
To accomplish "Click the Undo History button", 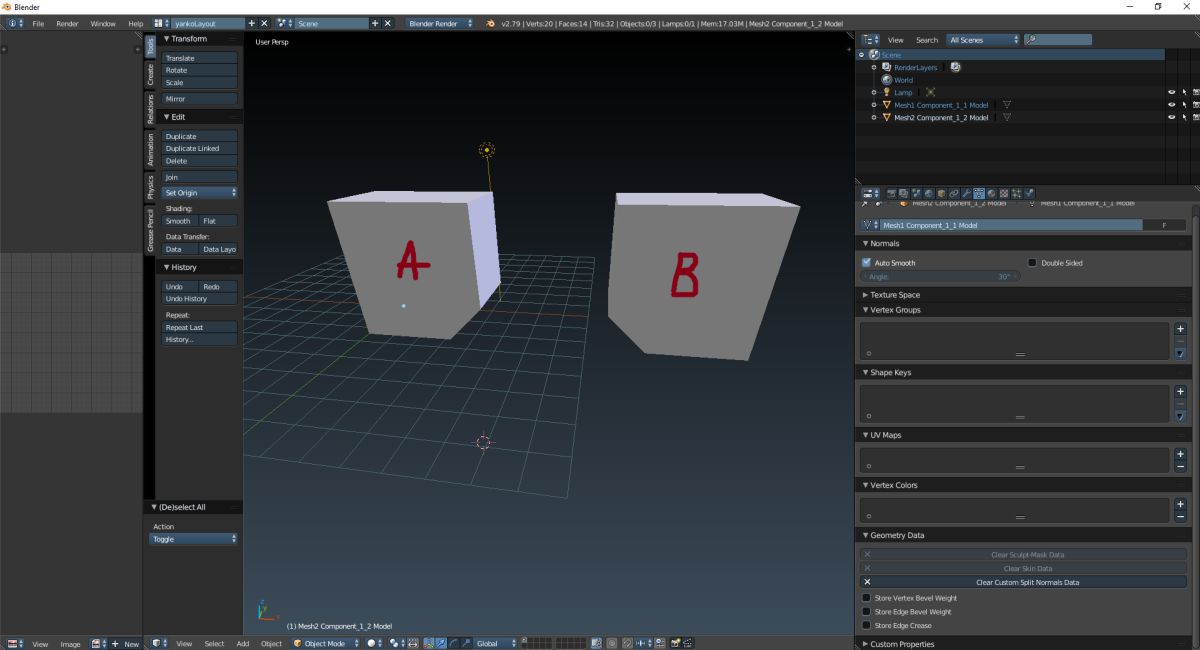I will point(200,298).
